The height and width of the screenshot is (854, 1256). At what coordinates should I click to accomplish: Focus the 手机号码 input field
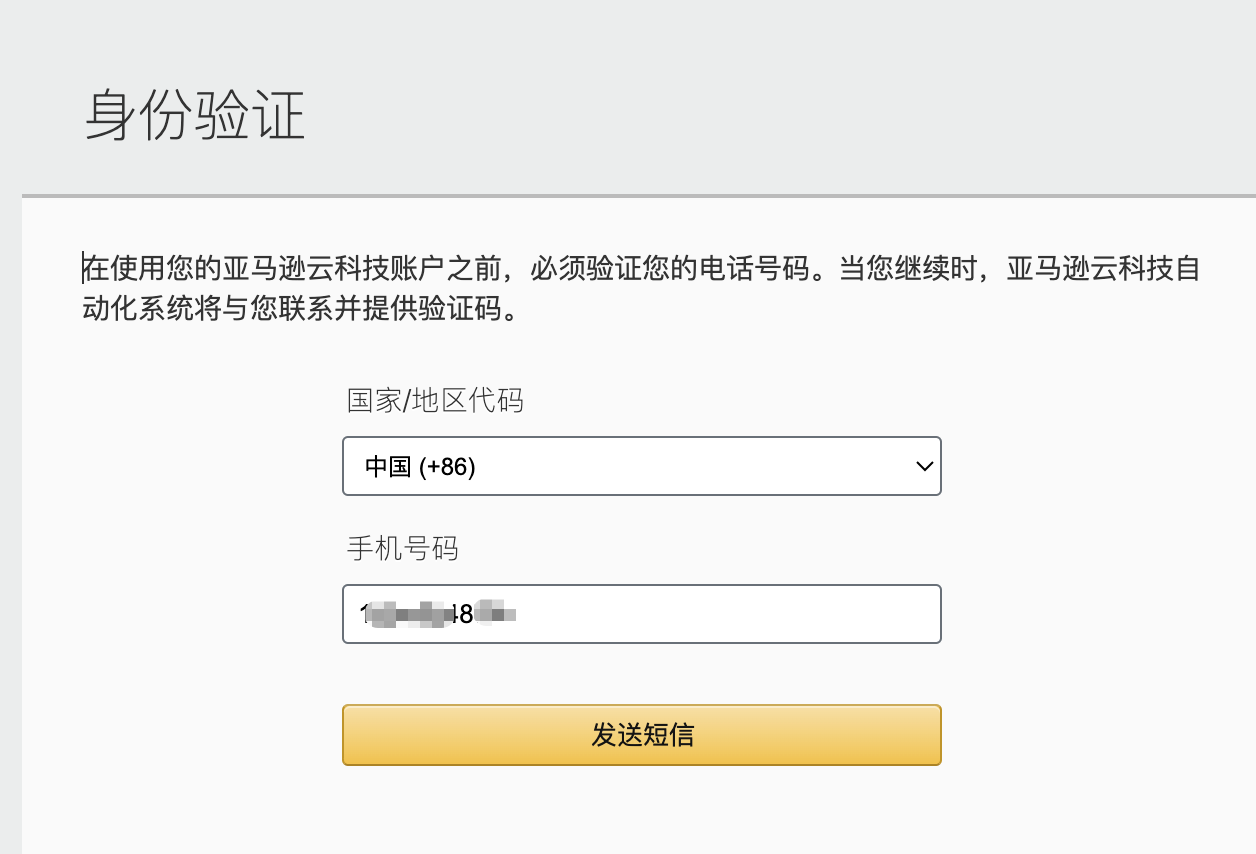[x=641, y=614]
